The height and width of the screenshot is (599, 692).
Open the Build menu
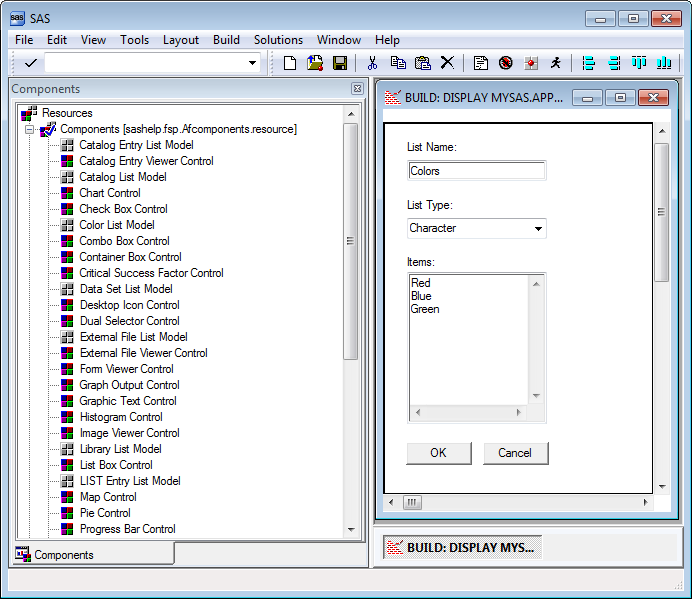[226, 40]
